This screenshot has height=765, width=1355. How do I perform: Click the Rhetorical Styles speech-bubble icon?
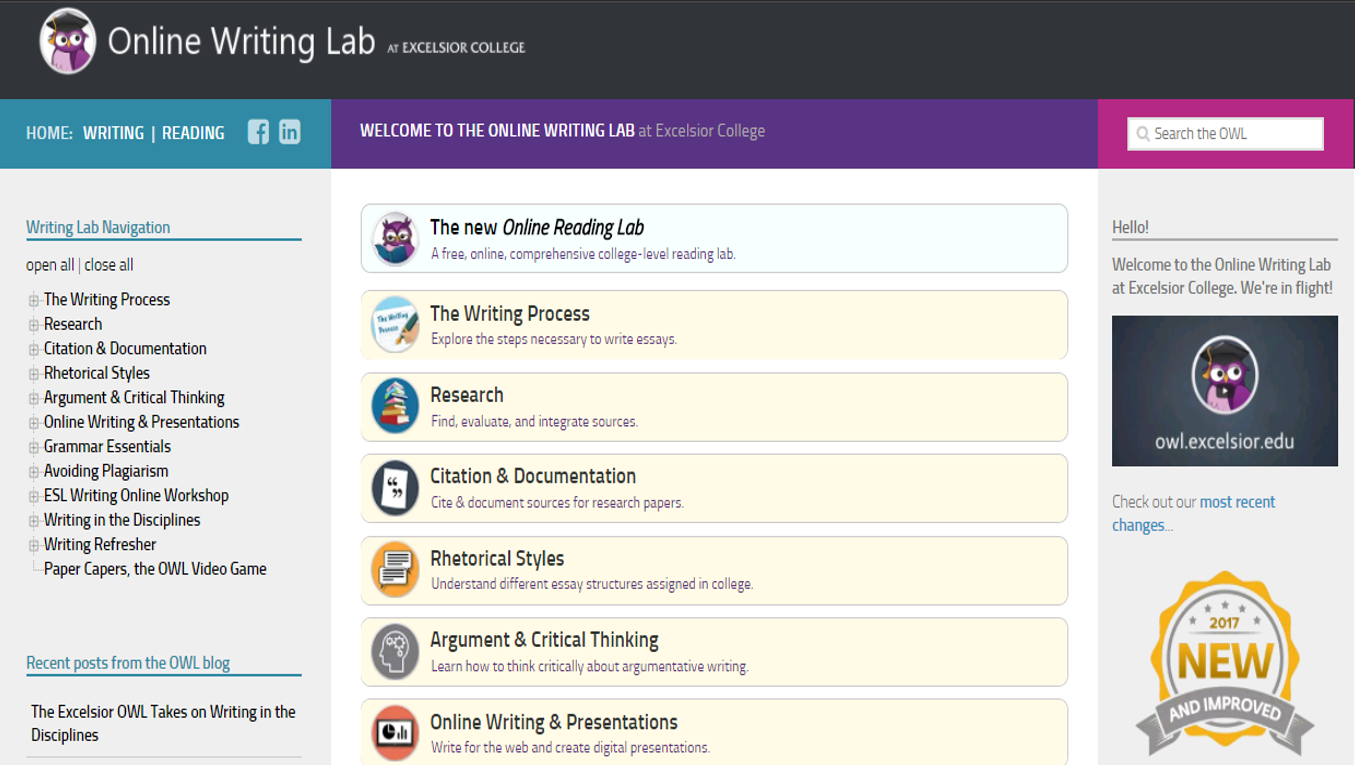(x=395, y=570)
